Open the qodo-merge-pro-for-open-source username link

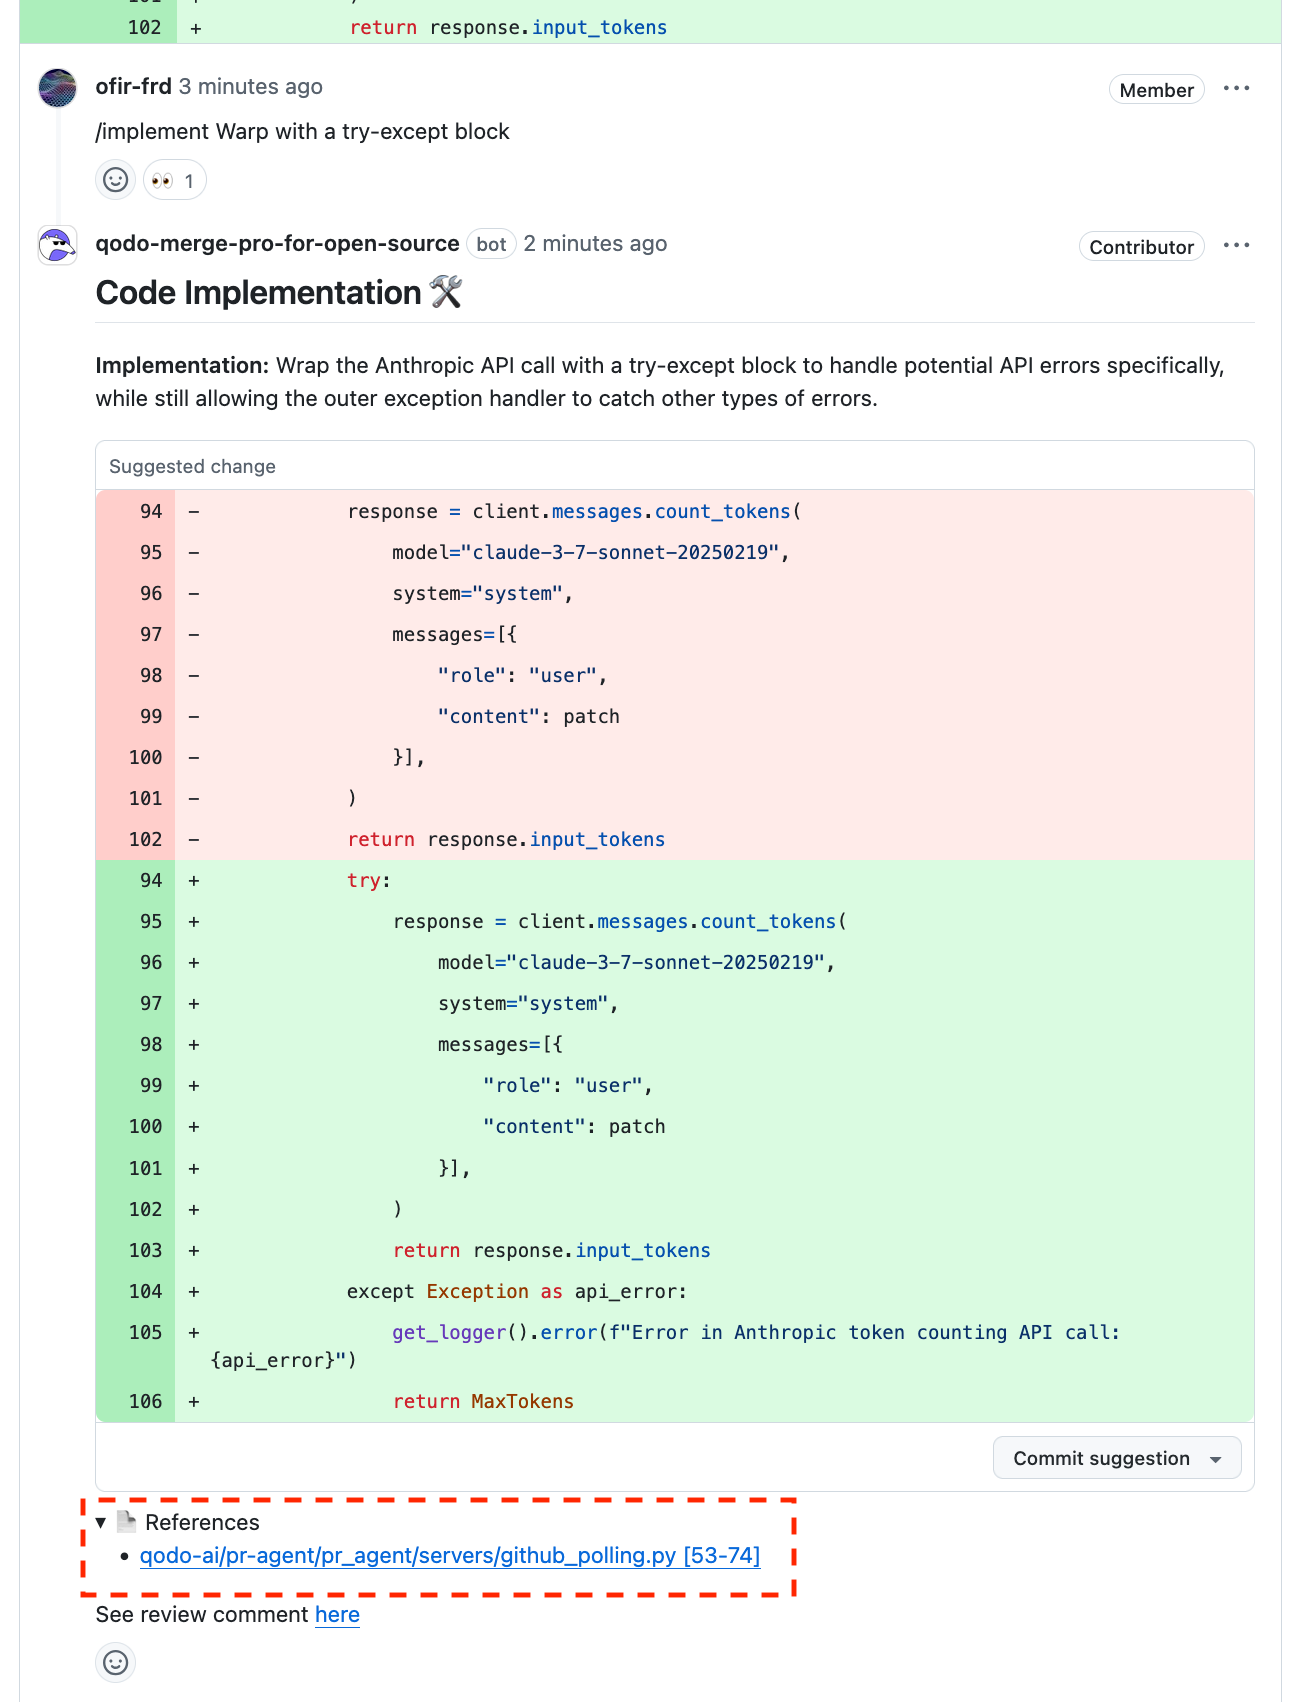pyautogui.click(x=277, y=244)
